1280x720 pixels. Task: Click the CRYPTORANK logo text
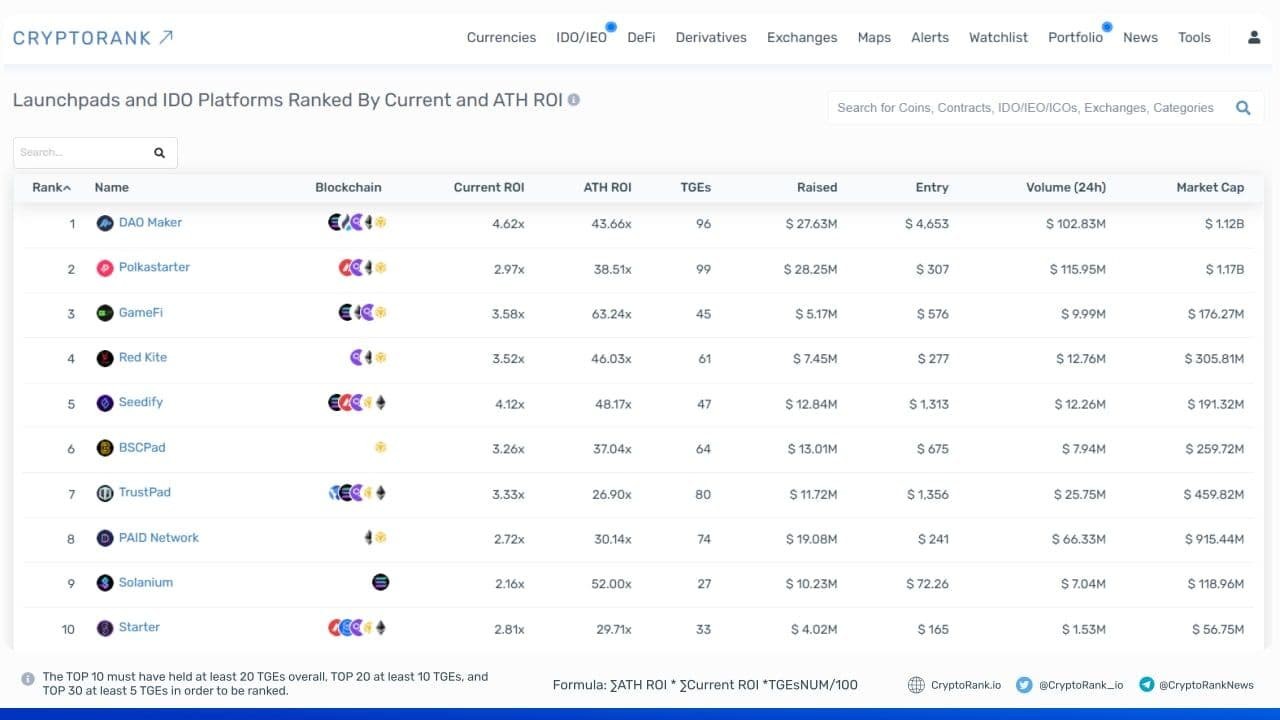click(82, 38)
